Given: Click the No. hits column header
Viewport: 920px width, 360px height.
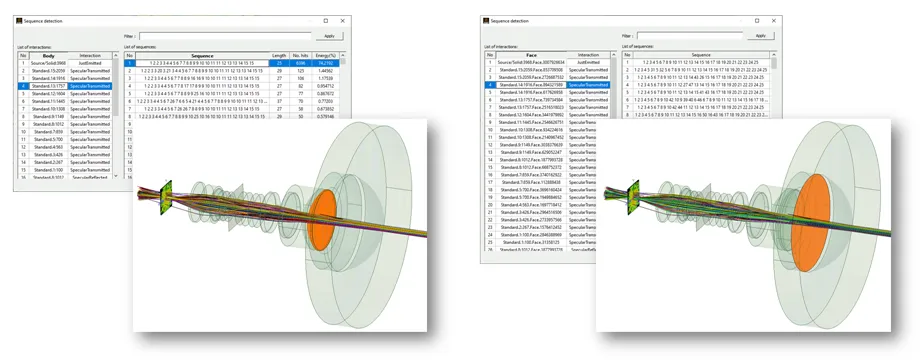Looking at the screenshot, I should coord(300,56).
